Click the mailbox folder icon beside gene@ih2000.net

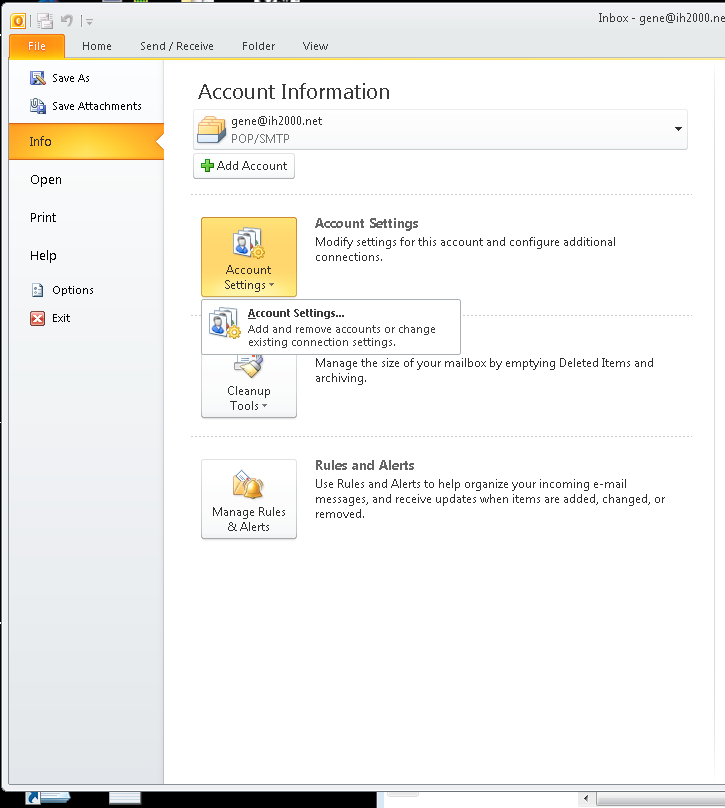point(211,130)
